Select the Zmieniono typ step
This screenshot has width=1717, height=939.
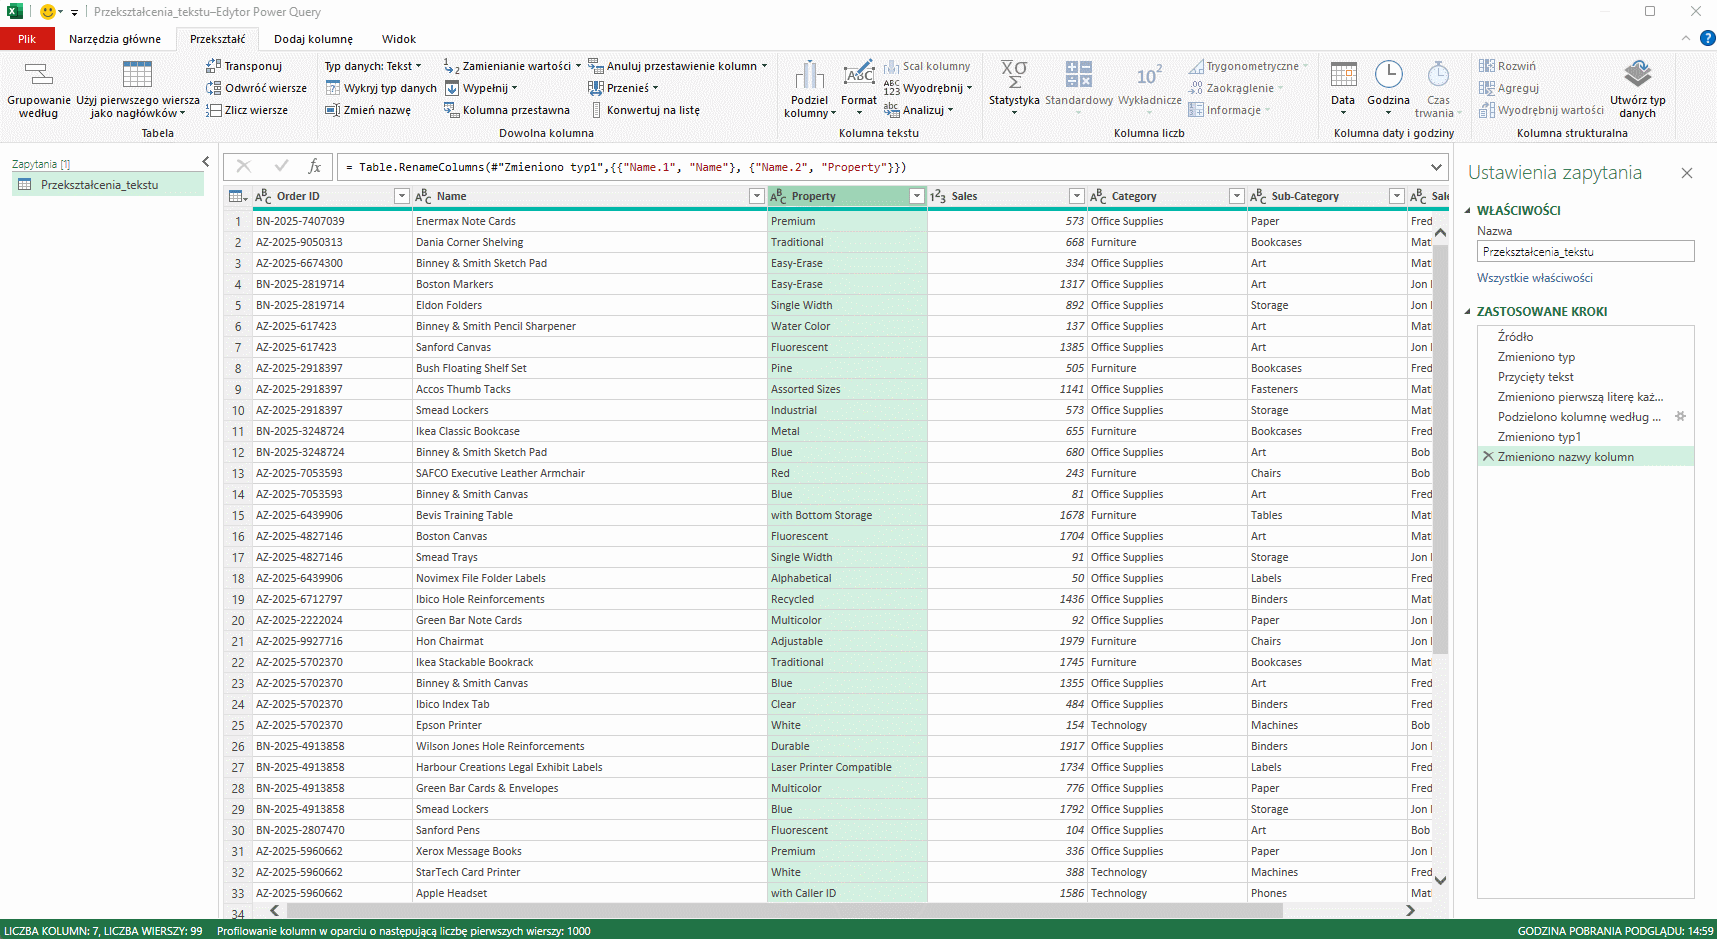pyautogui.click(x=1586, y=357)
